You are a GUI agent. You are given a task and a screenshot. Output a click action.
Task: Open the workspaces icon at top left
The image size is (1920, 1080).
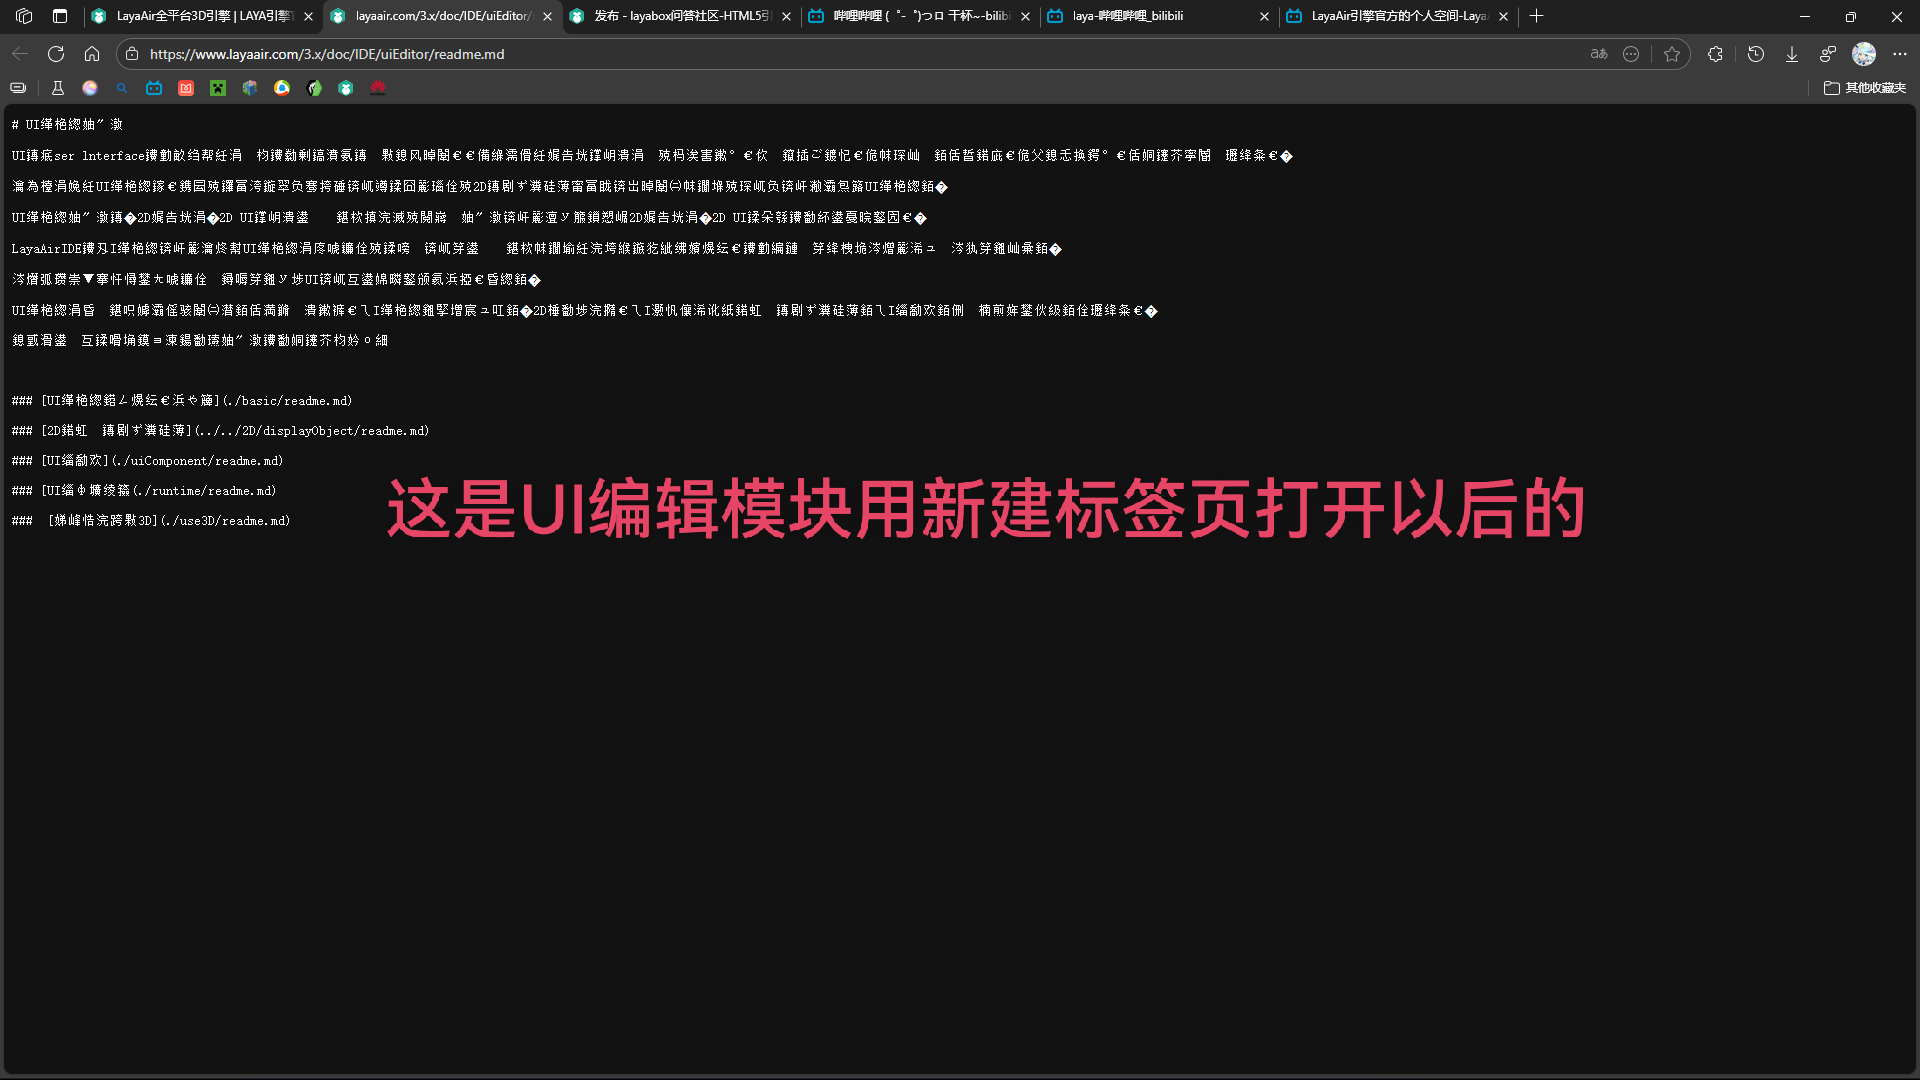24,16
